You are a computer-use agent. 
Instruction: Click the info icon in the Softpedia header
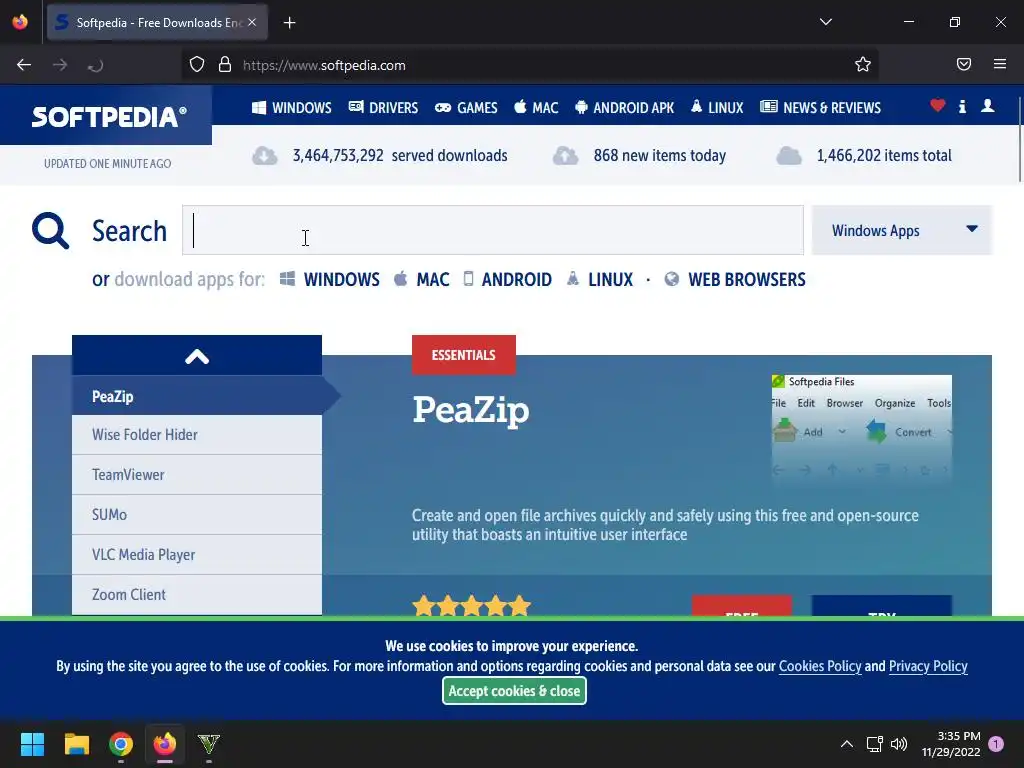click(962, 106)
